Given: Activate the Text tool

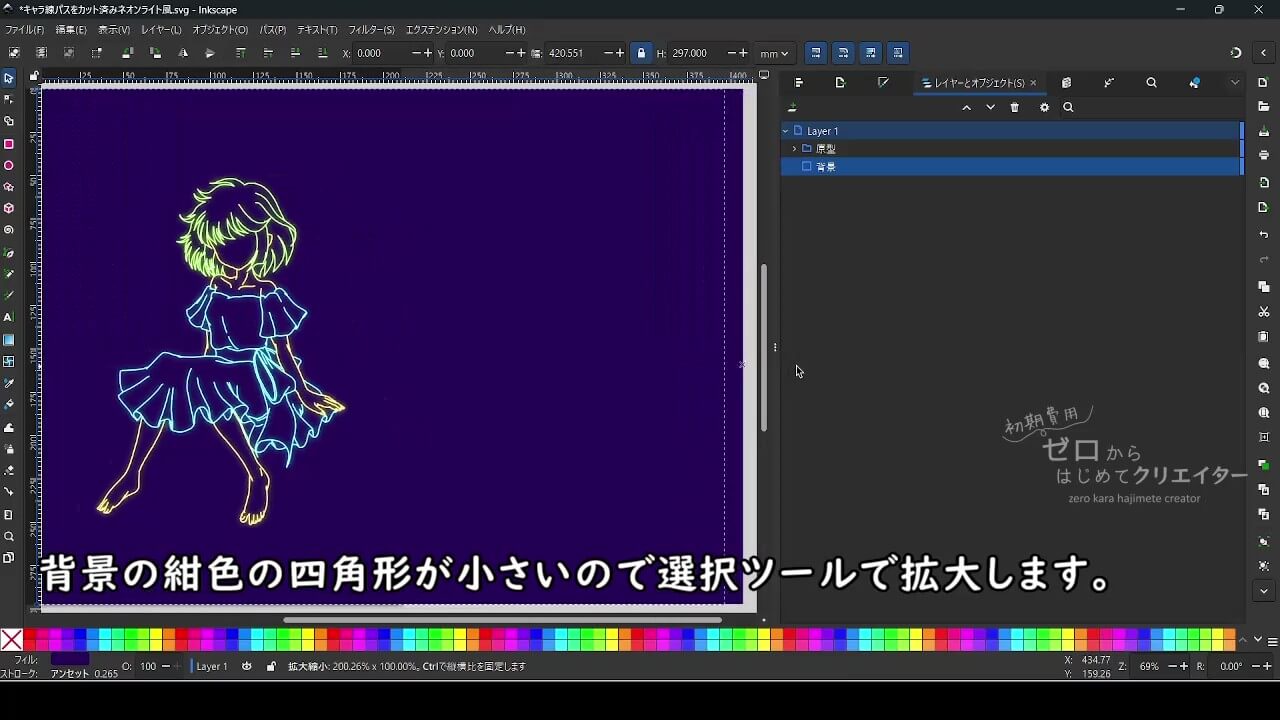Looking at the screenshot, I should coord(9,317).
